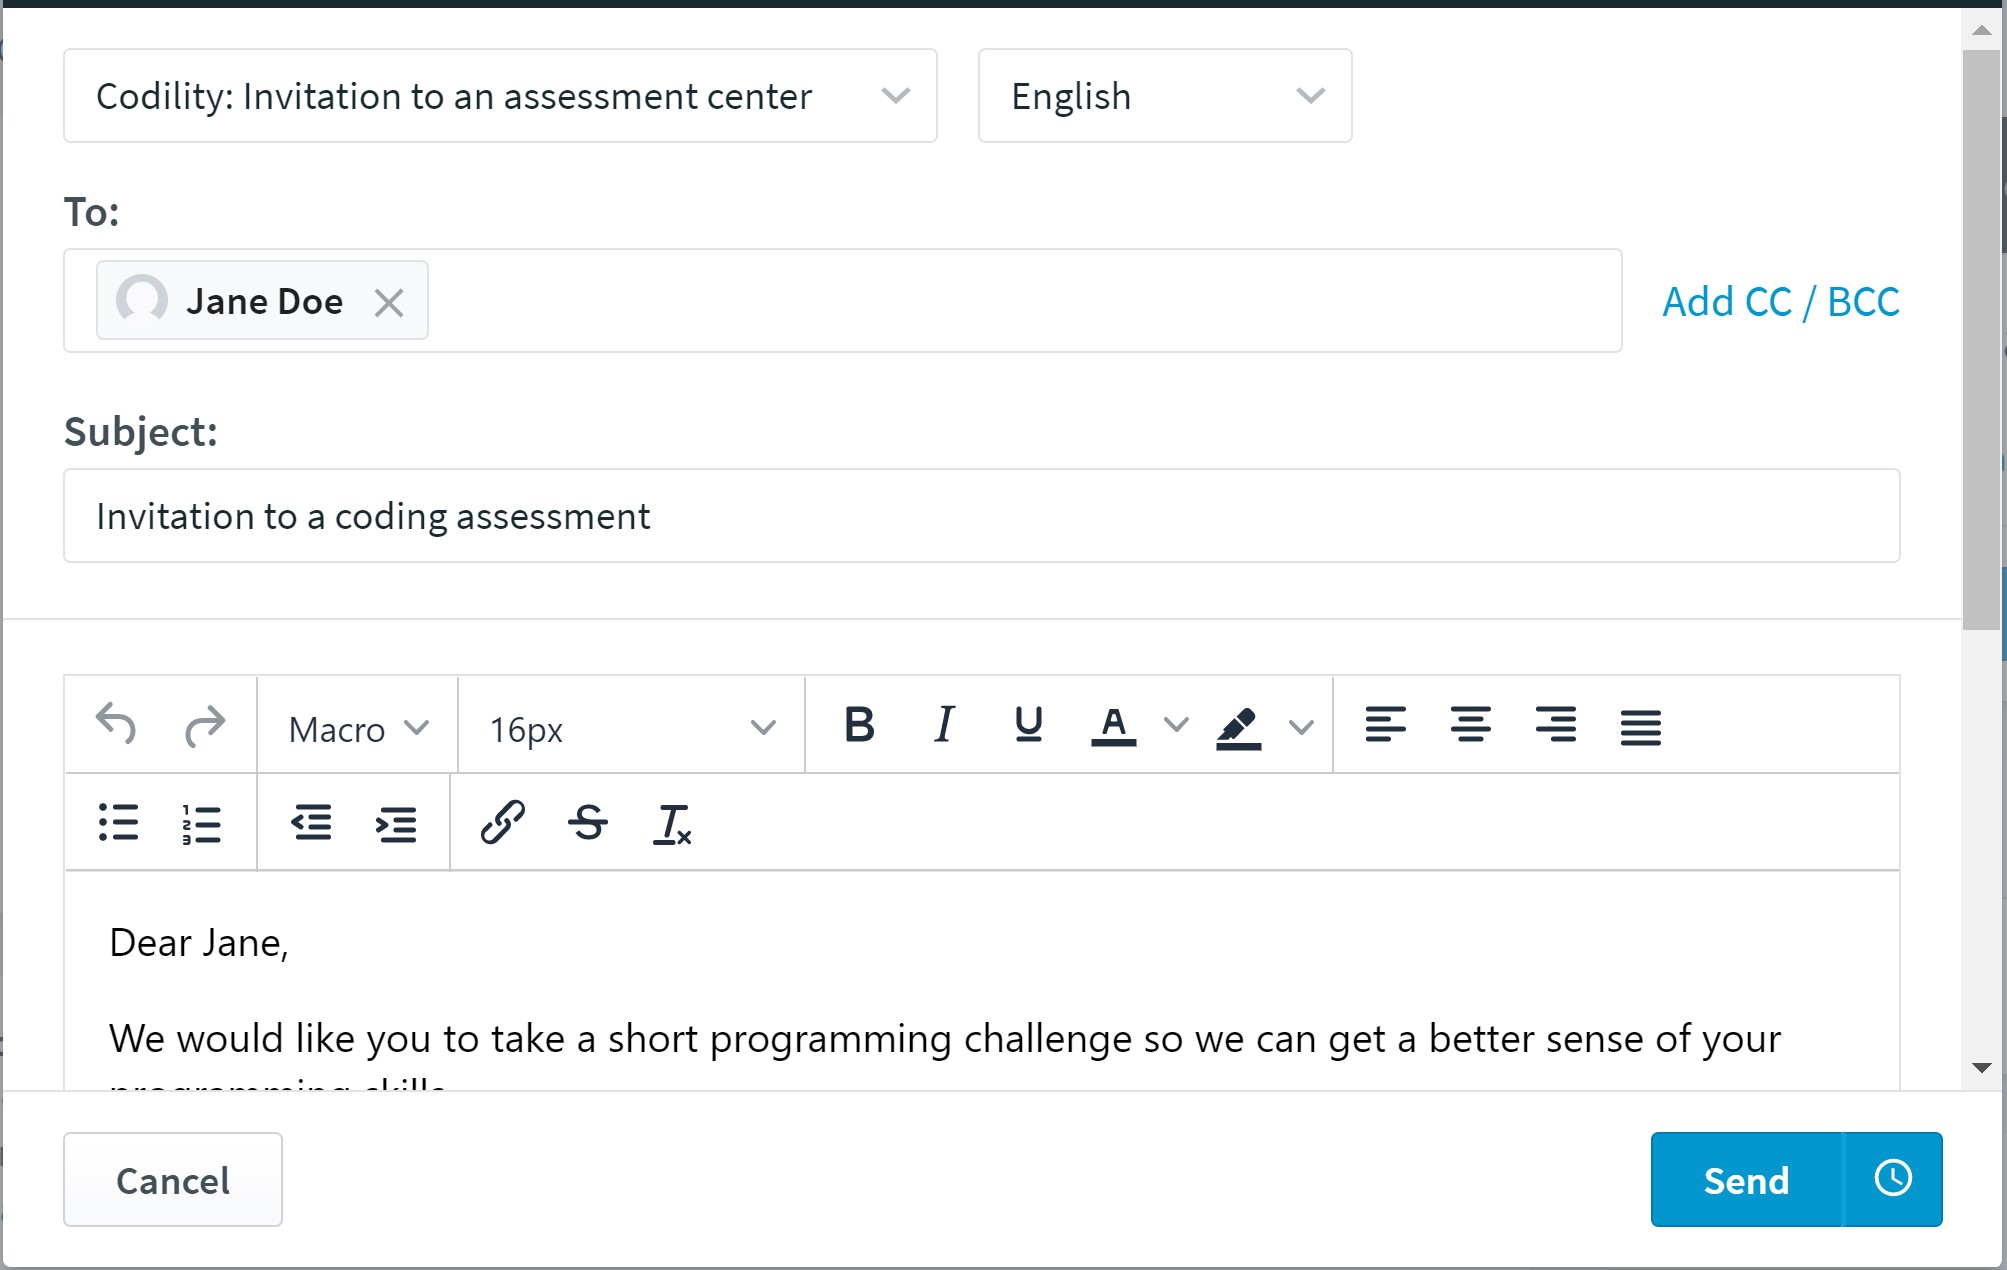This screenshot has width=2007, height=1270.
Task: Clear formatting from selected text
Action: coord(672,825)
